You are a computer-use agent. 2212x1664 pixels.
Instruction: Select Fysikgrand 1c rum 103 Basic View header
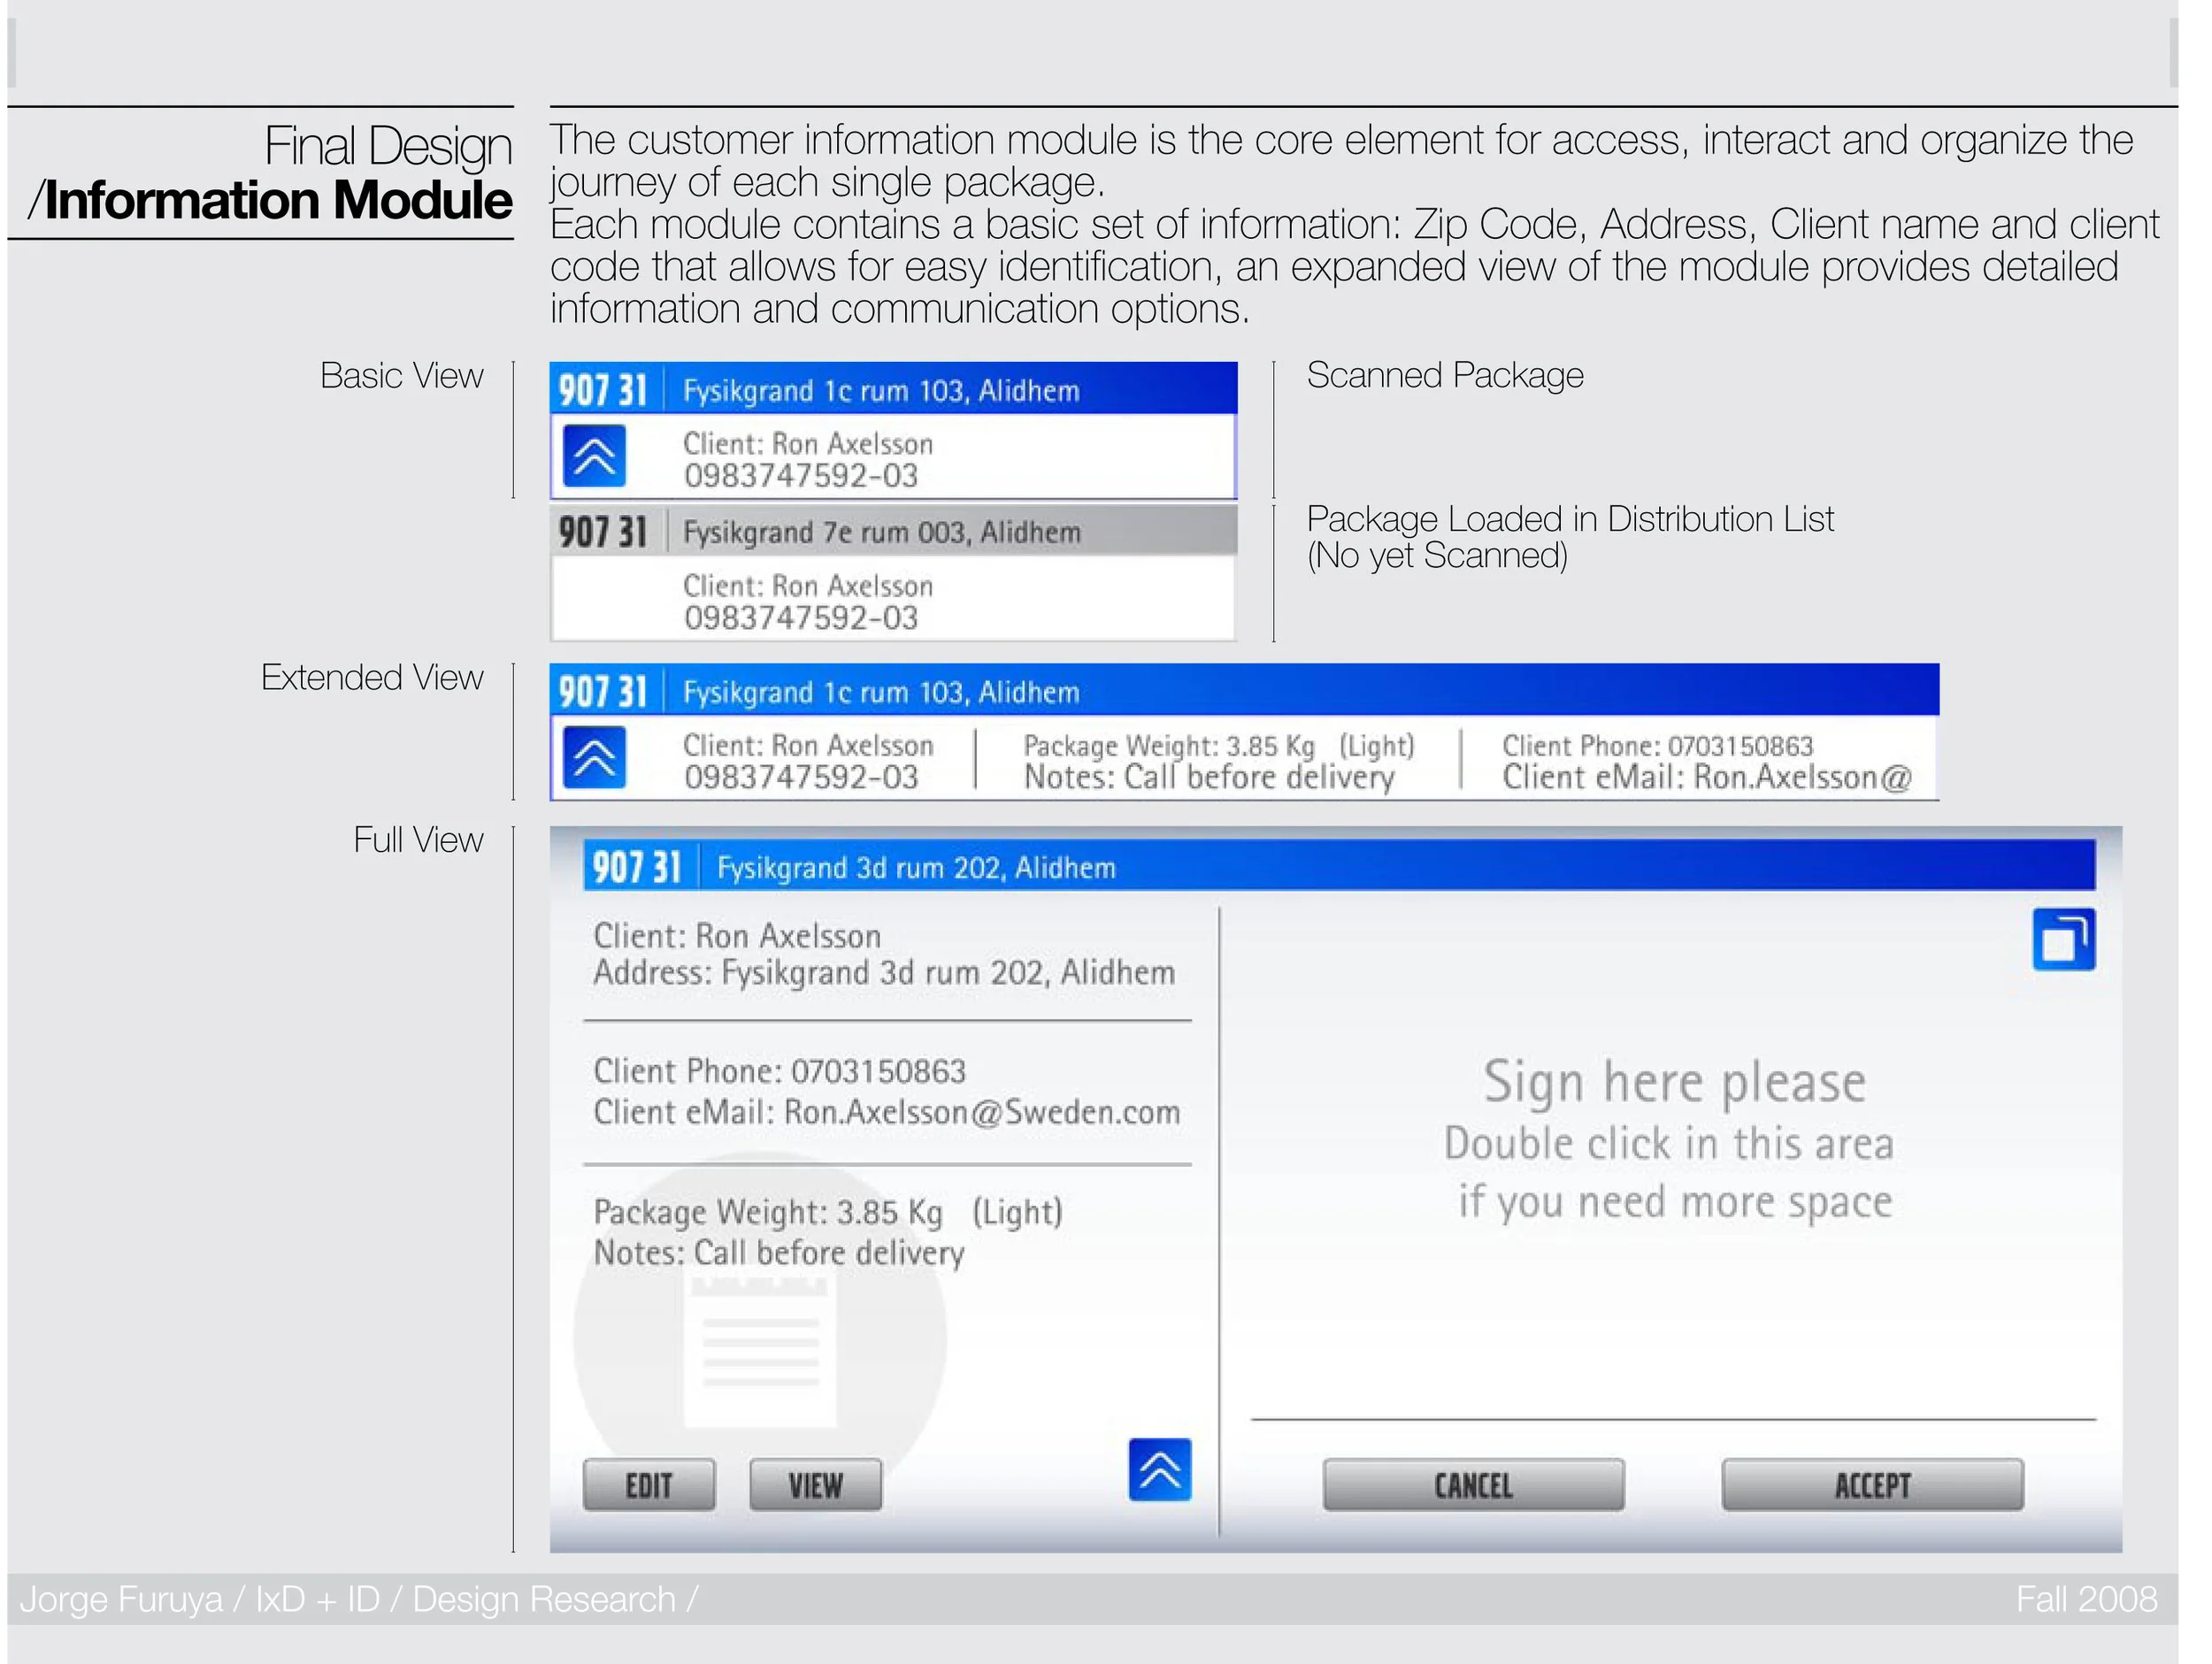coord(881,390)
